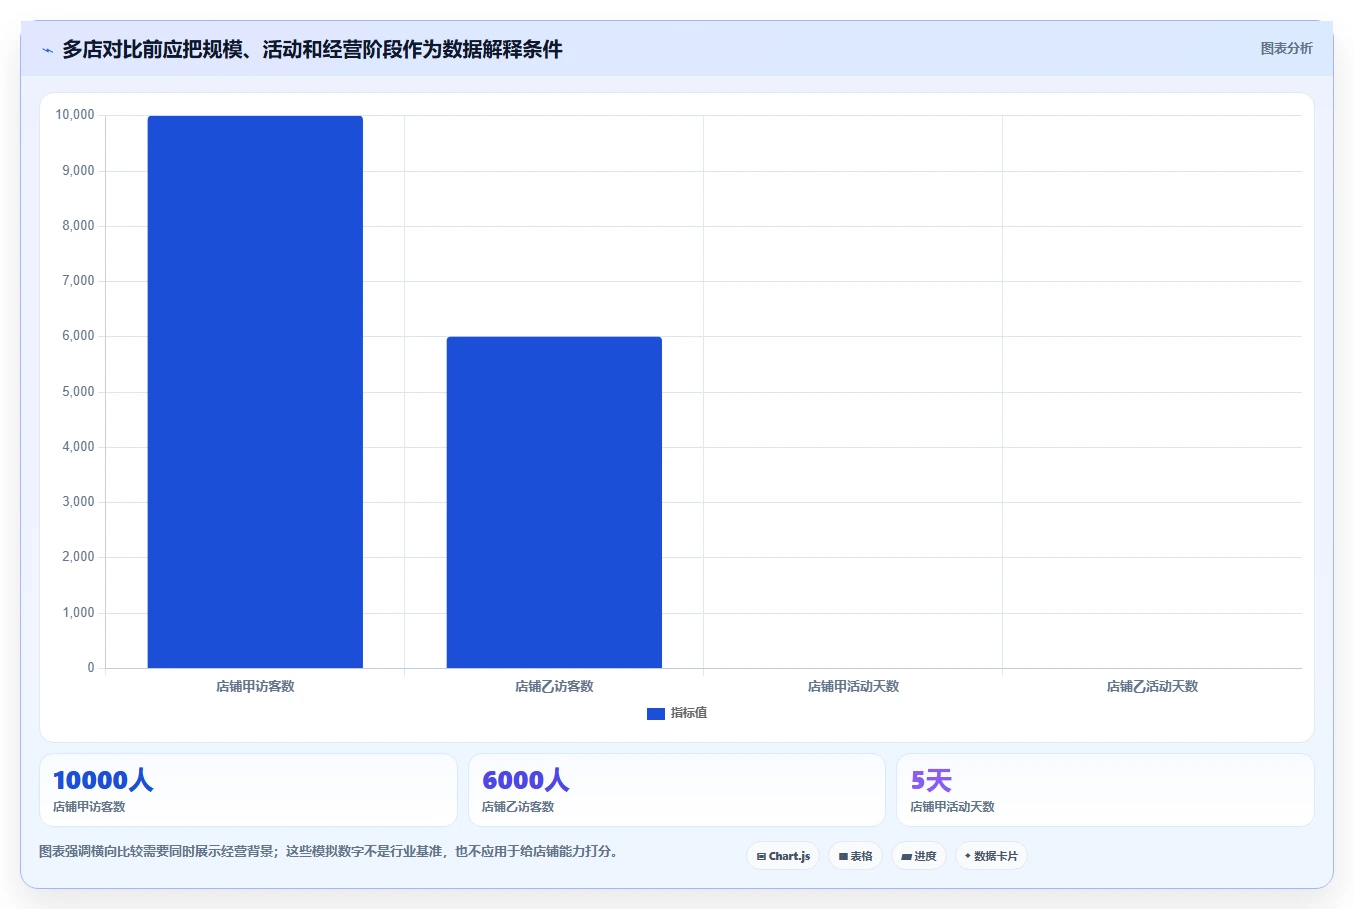Click the 数据卡片 tag
Screen dimensions: 1354x909
991,856
